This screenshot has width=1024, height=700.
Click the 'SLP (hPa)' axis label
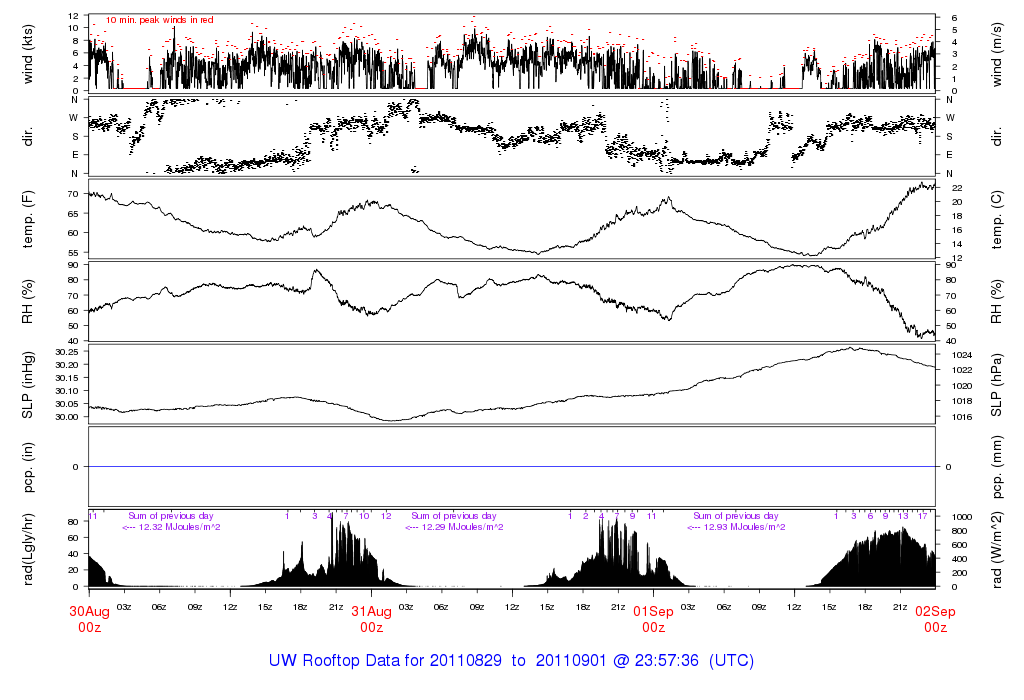pyautogui.click(x=996, y=385)
